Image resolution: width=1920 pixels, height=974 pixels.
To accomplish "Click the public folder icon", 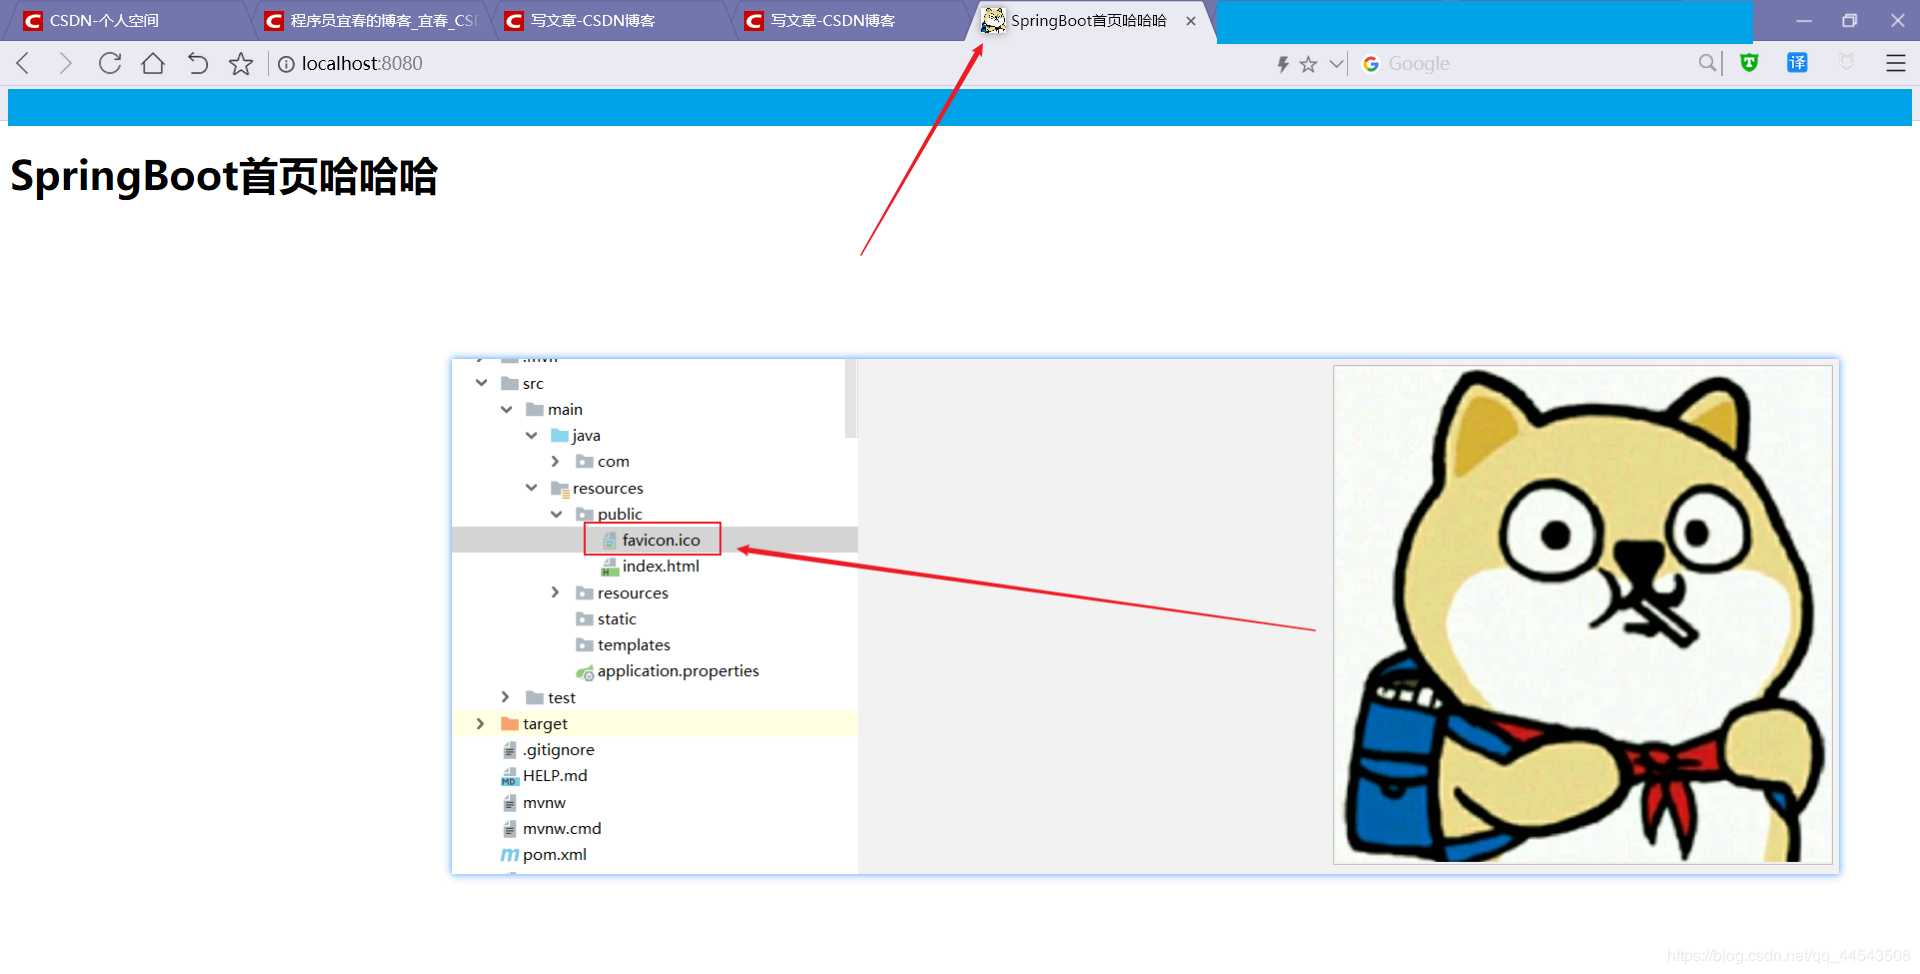I will tap(585, 514).
